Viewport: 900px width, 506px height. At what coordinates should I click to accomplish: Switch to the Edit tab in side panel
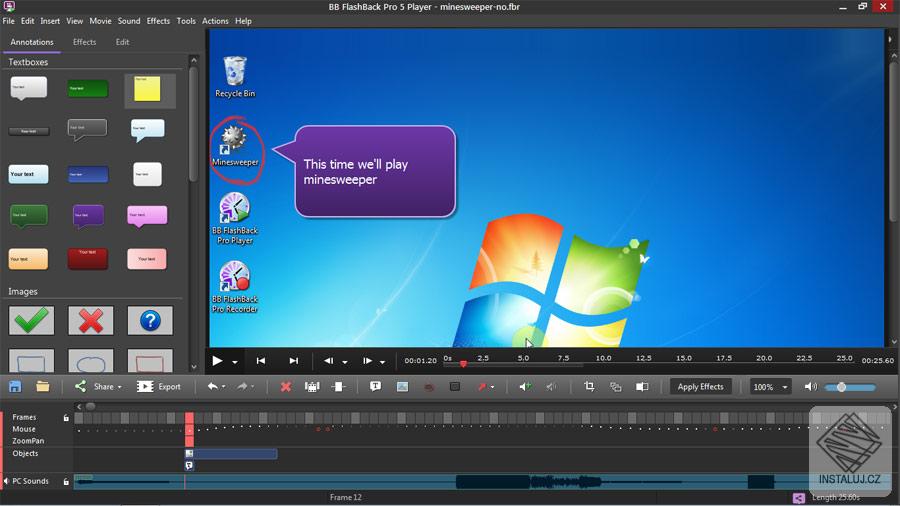(122, 42)
